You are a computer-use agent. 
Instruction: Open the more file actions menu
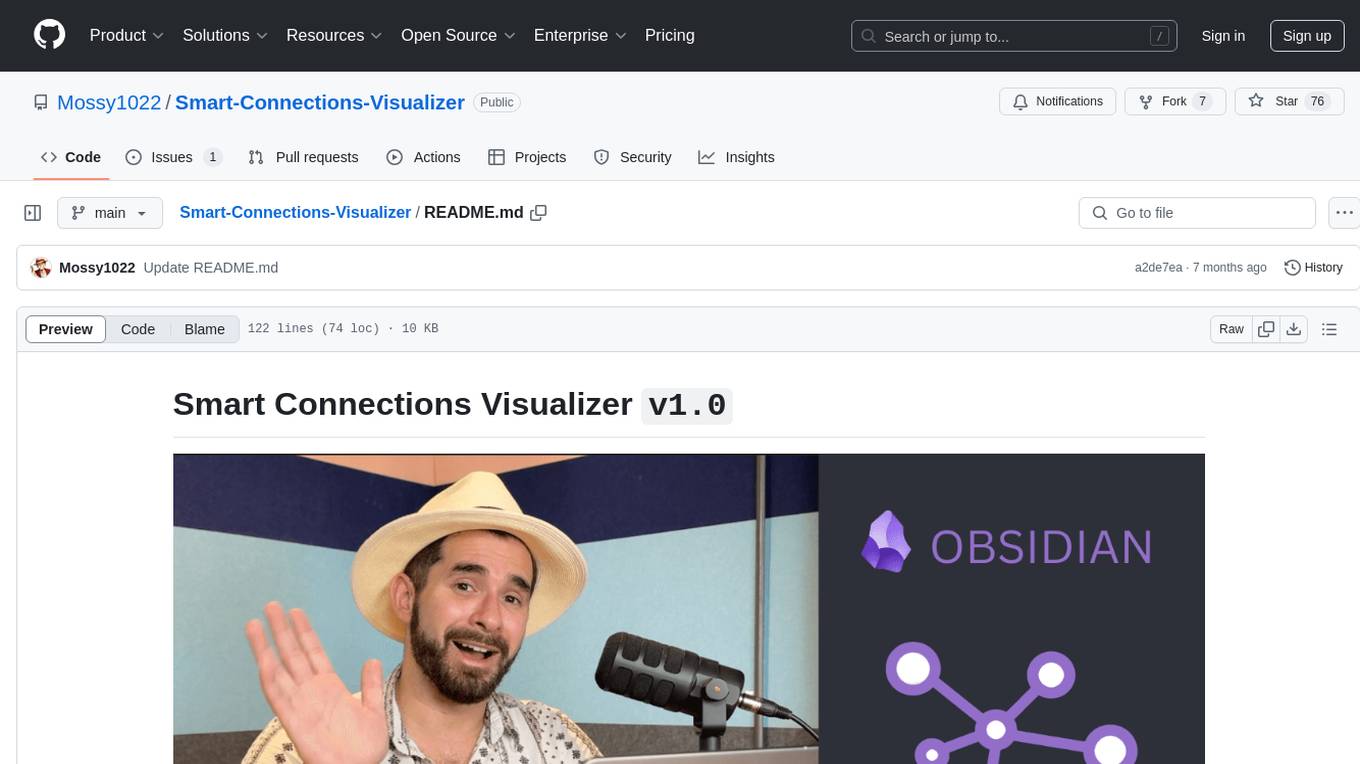(1345, 213)
